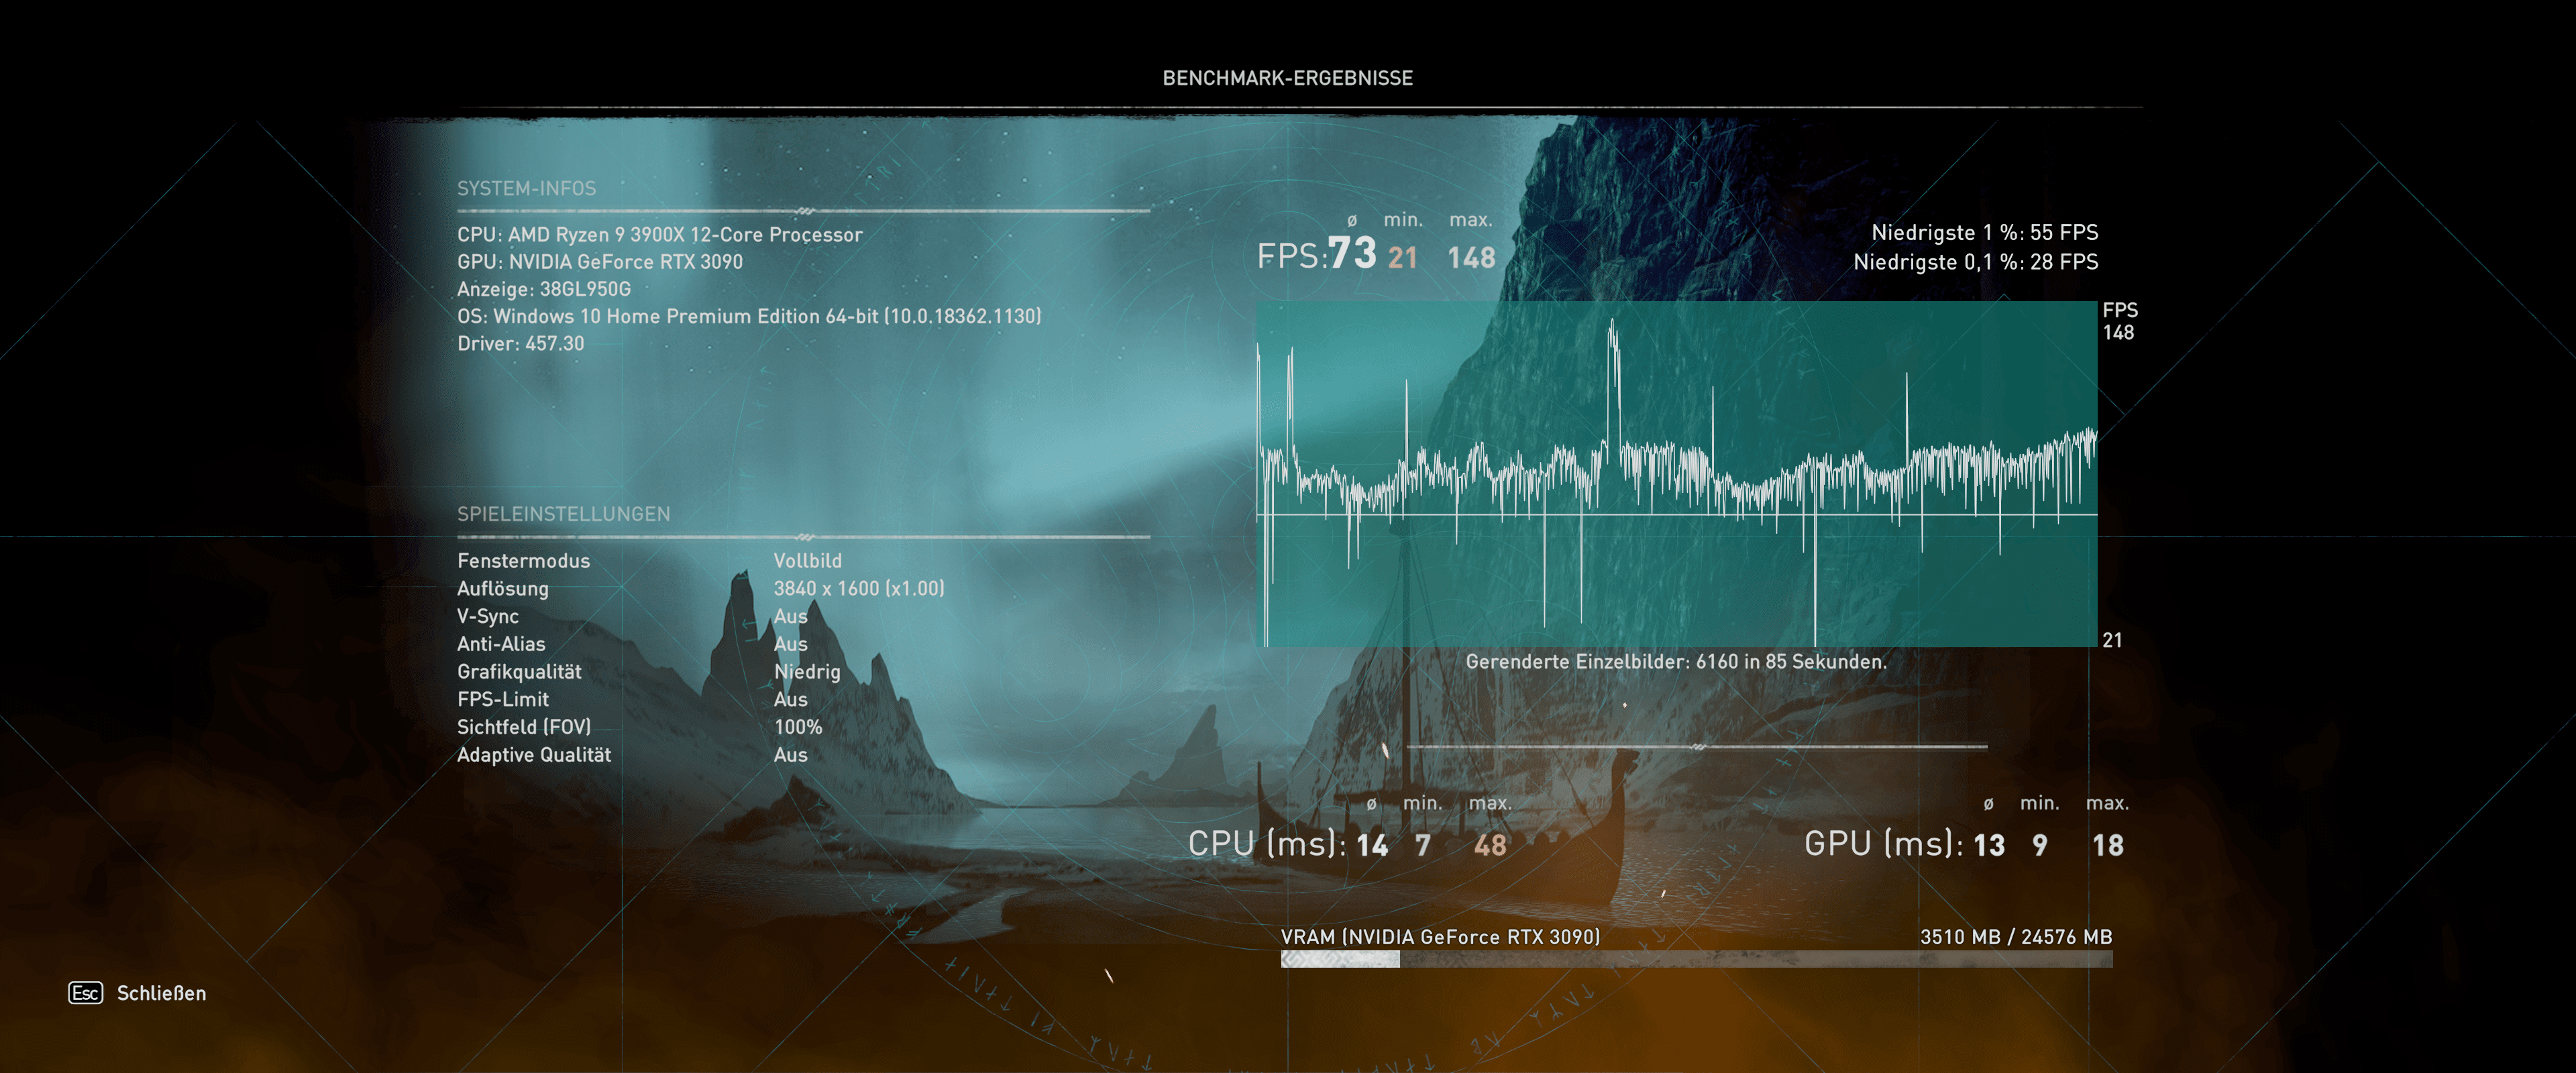Click the BENCHMARK-ERGEBNISSE title
Screen dimensions: 2576x1073
point(1287,78)
